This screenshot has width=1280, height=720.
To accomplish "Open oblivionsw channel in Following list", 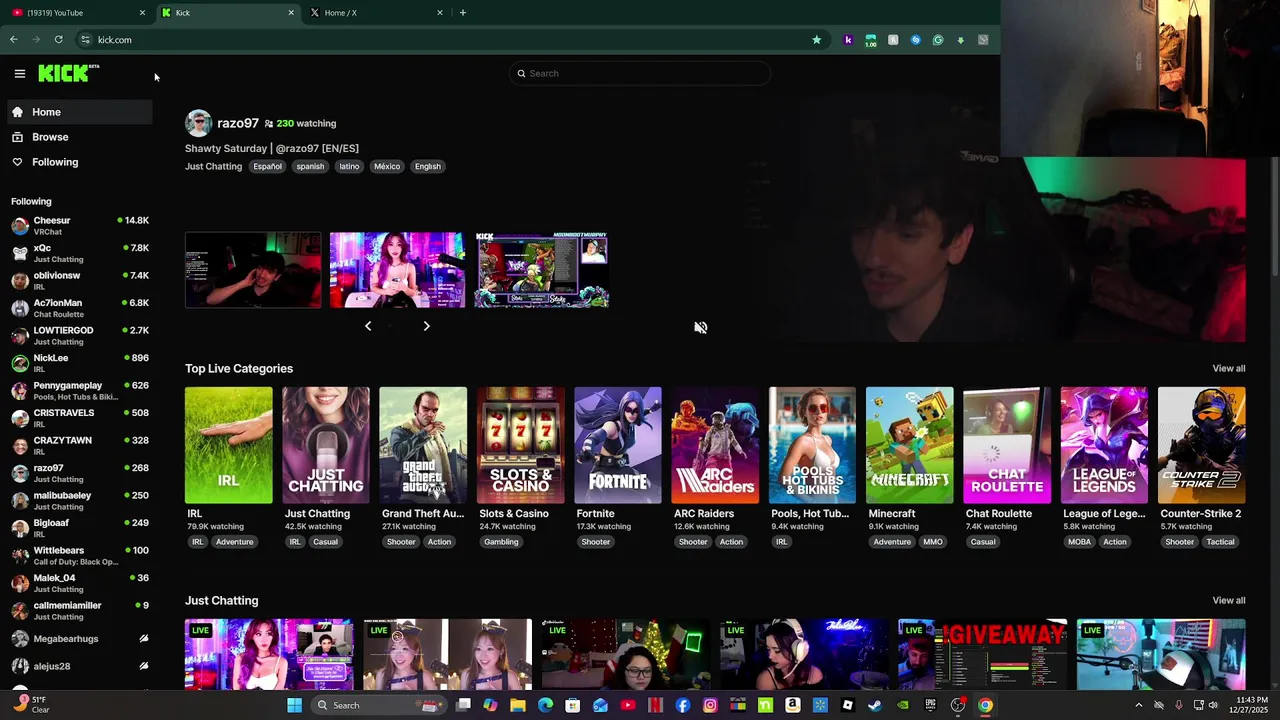I will [80, 281].
